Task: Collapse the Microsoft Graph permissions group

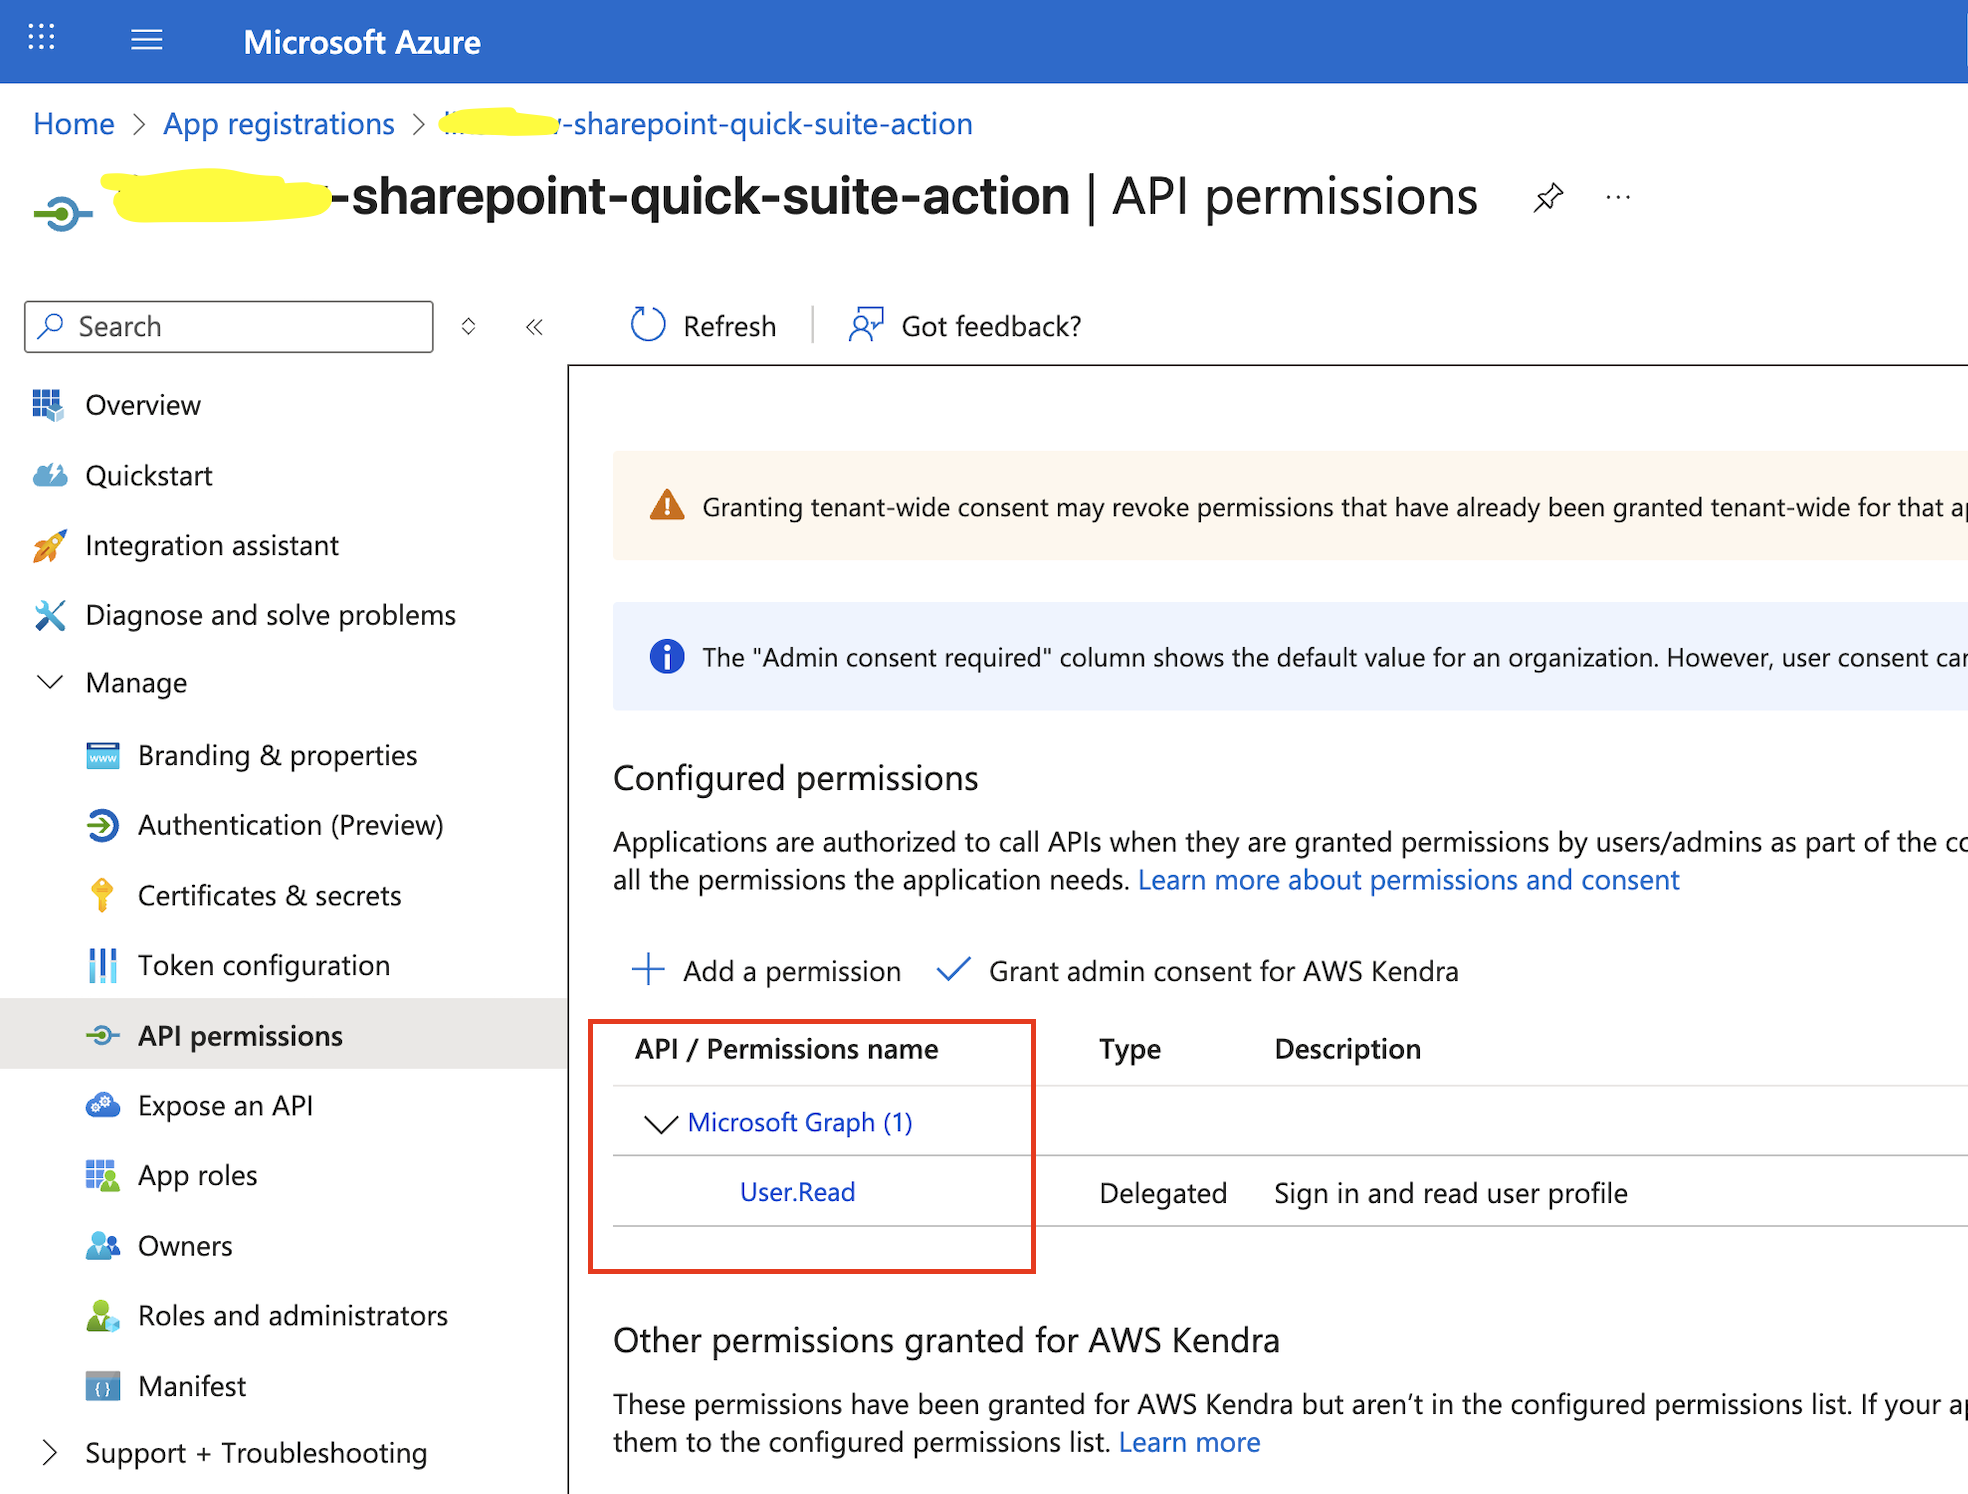Action: (661, 1124)
